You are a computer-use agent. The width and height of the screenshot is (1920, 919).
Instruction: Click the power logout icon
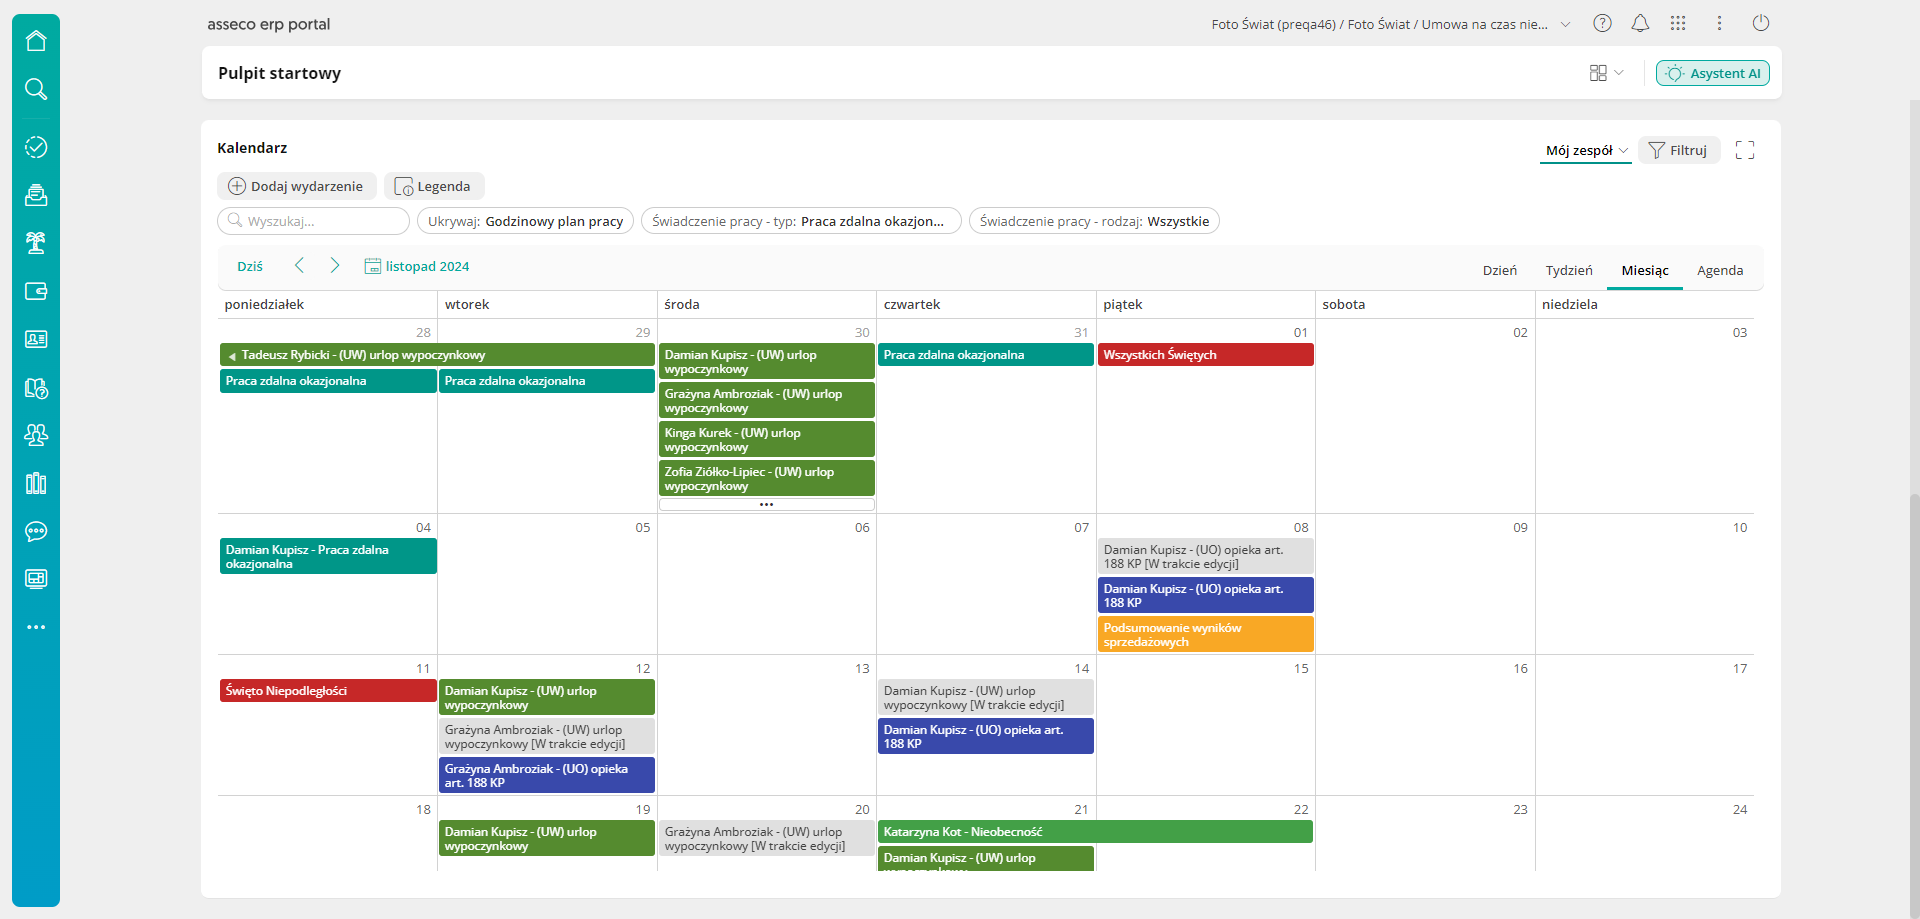click(x=1761, y=23)
